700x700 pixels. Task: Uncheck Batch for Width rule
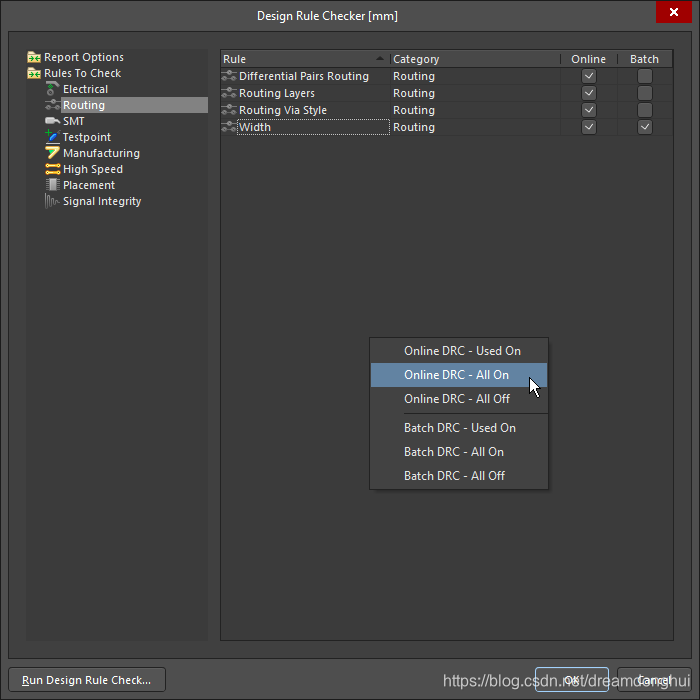(x=645, y=127)
